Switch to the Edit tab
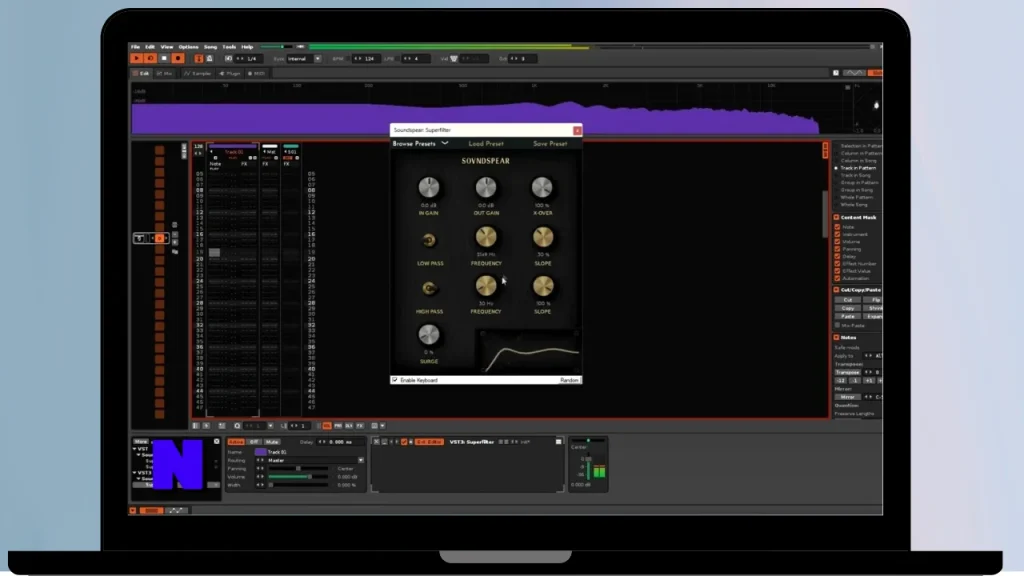 click(x=141, y=74)
